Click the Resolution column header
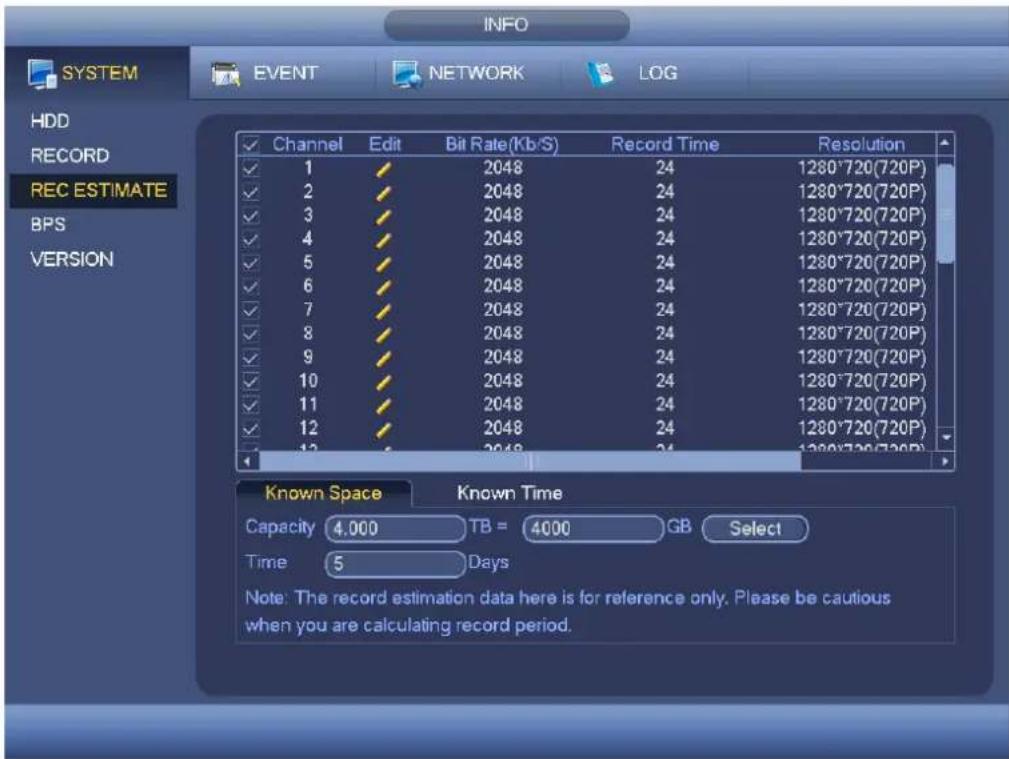 [x=861, y=144]
